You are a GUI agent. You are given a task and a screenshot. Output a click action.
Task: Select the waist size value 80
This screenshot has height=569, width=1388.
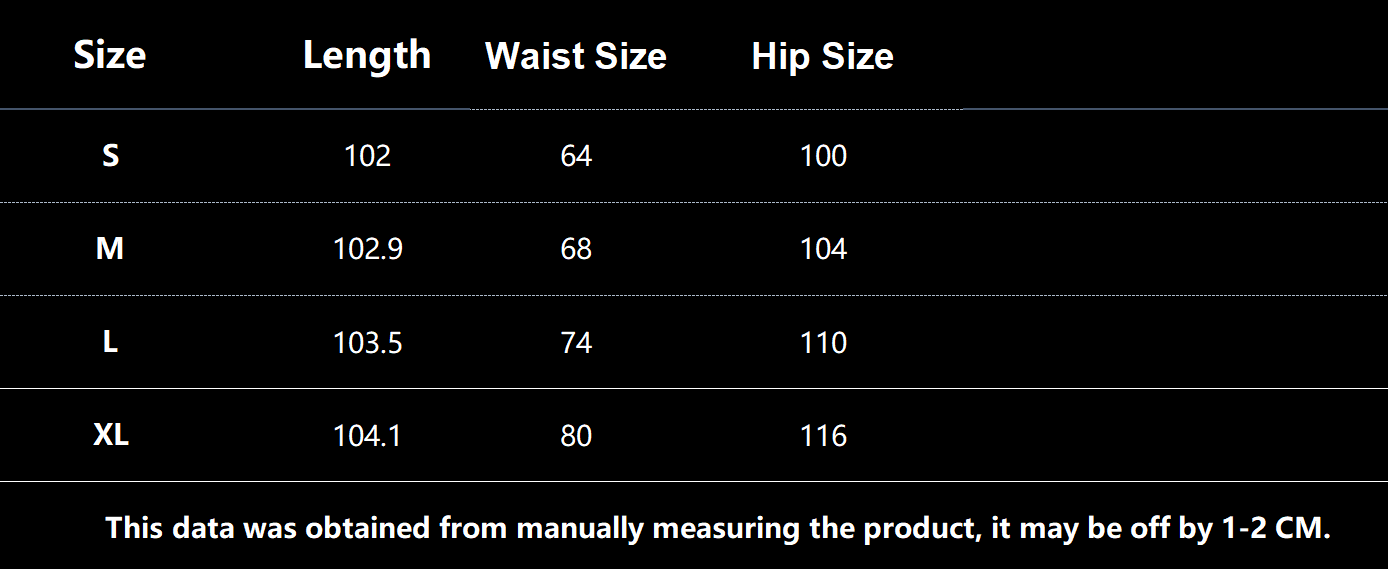(576, 436)
